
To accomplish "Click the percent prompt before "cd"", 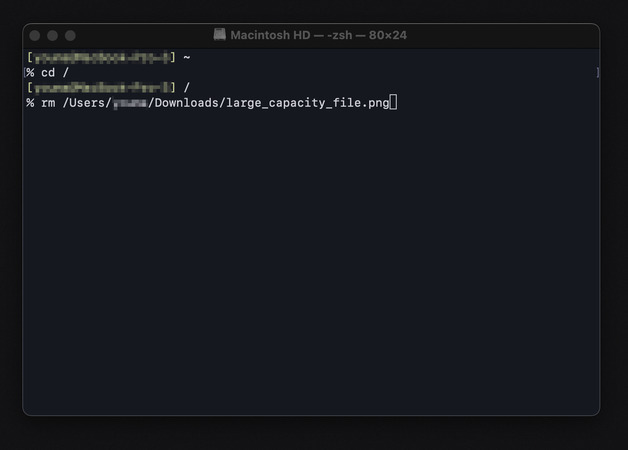I will point(30,73).
